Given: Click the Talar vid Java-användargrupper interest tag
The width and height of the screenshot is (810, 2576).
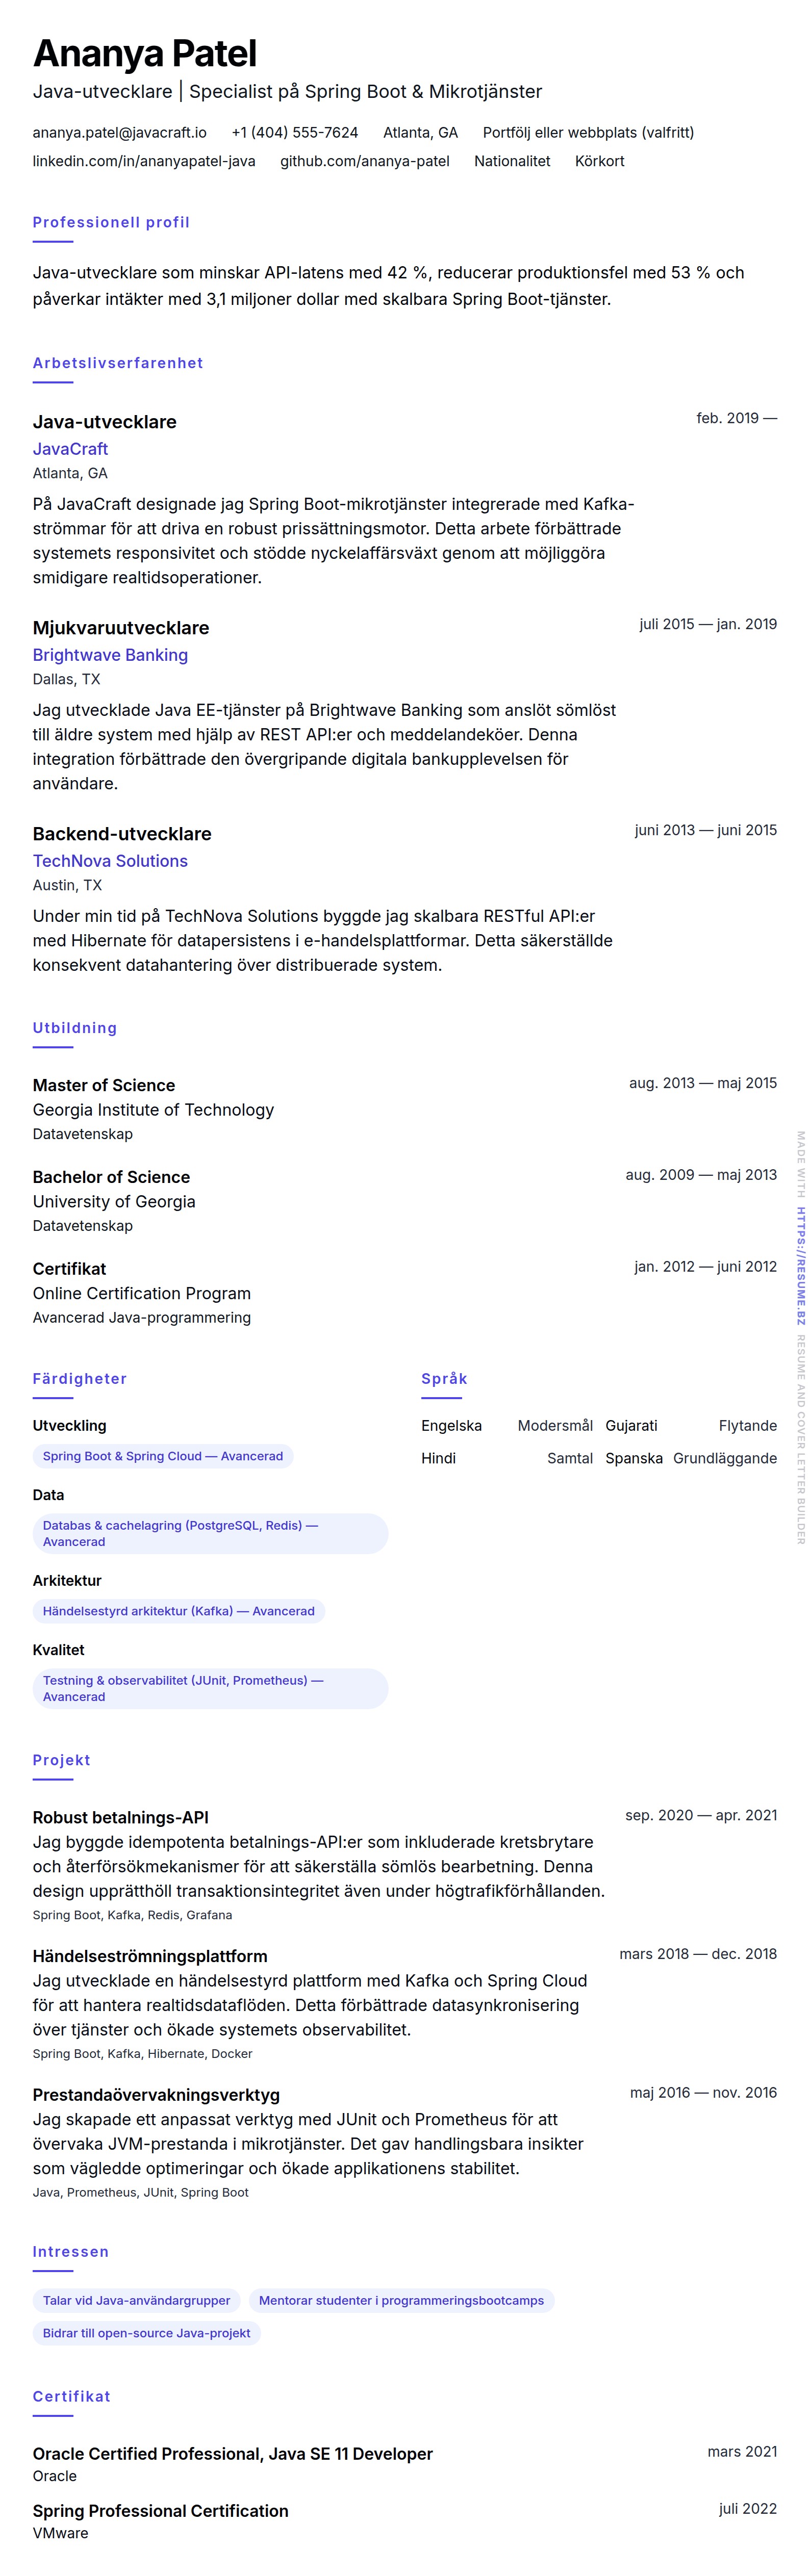Looking at the screenshot, I should pos(136,2300).
